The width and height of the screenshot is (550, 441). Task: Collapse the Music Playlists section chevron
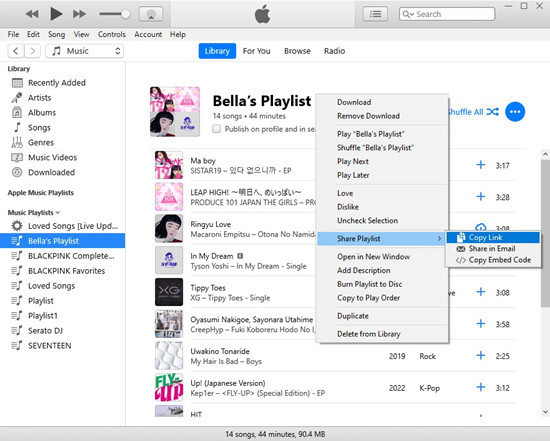tap(58, 213)
